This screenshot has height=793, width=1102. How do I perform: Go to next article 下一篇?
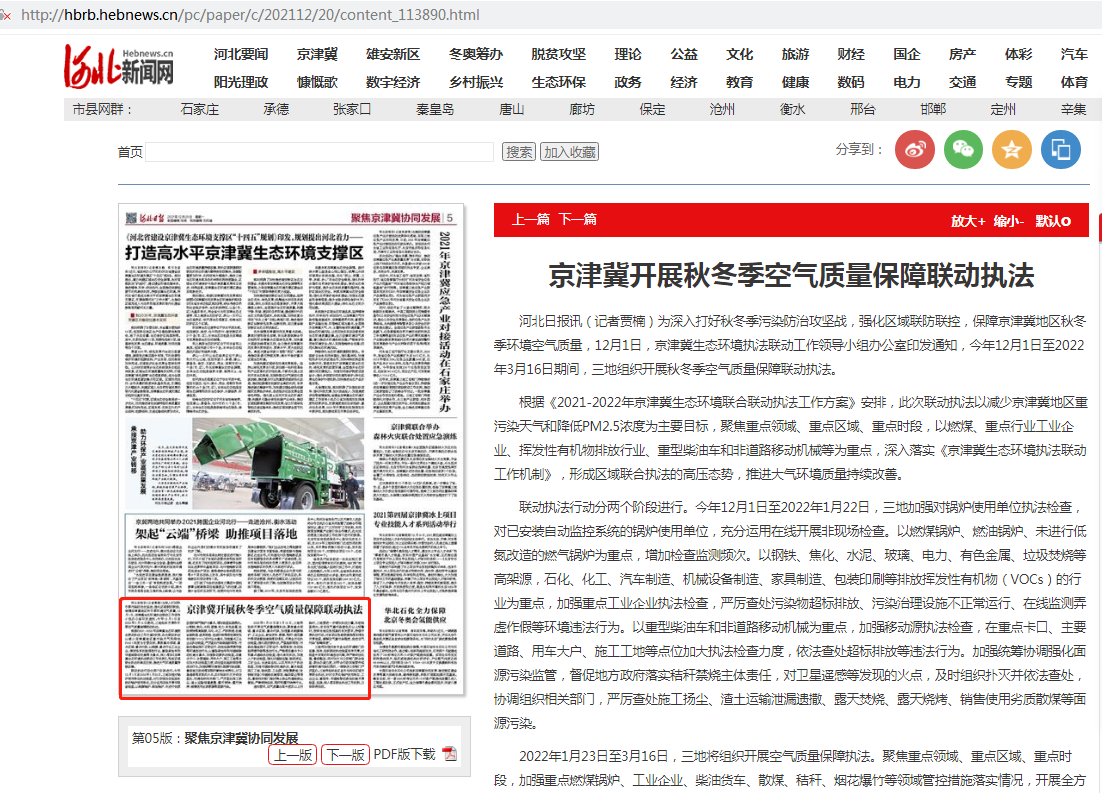577,220
